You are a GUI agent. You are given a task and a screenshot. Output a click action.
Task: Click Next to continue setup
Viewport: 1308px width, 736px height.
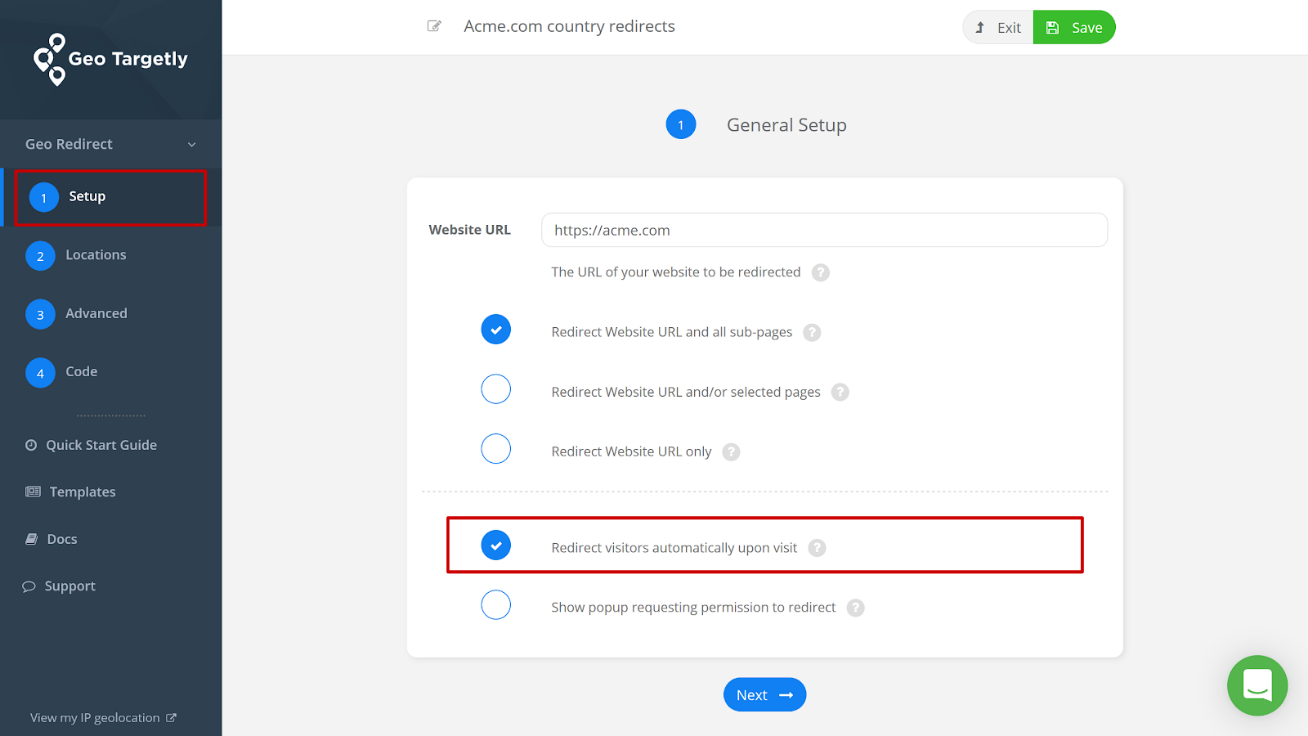(x=764, y=694)
